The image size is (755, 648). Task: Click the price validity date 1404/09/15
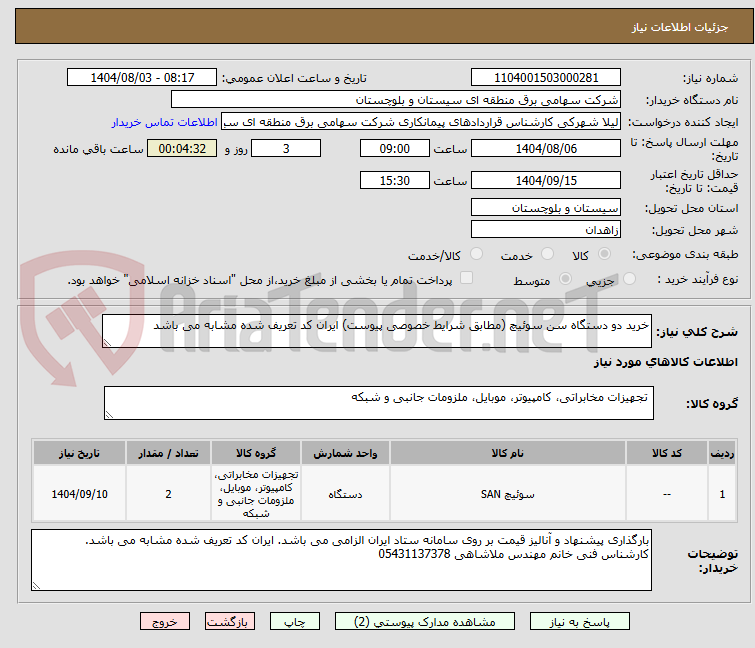(x=546, y=181)
